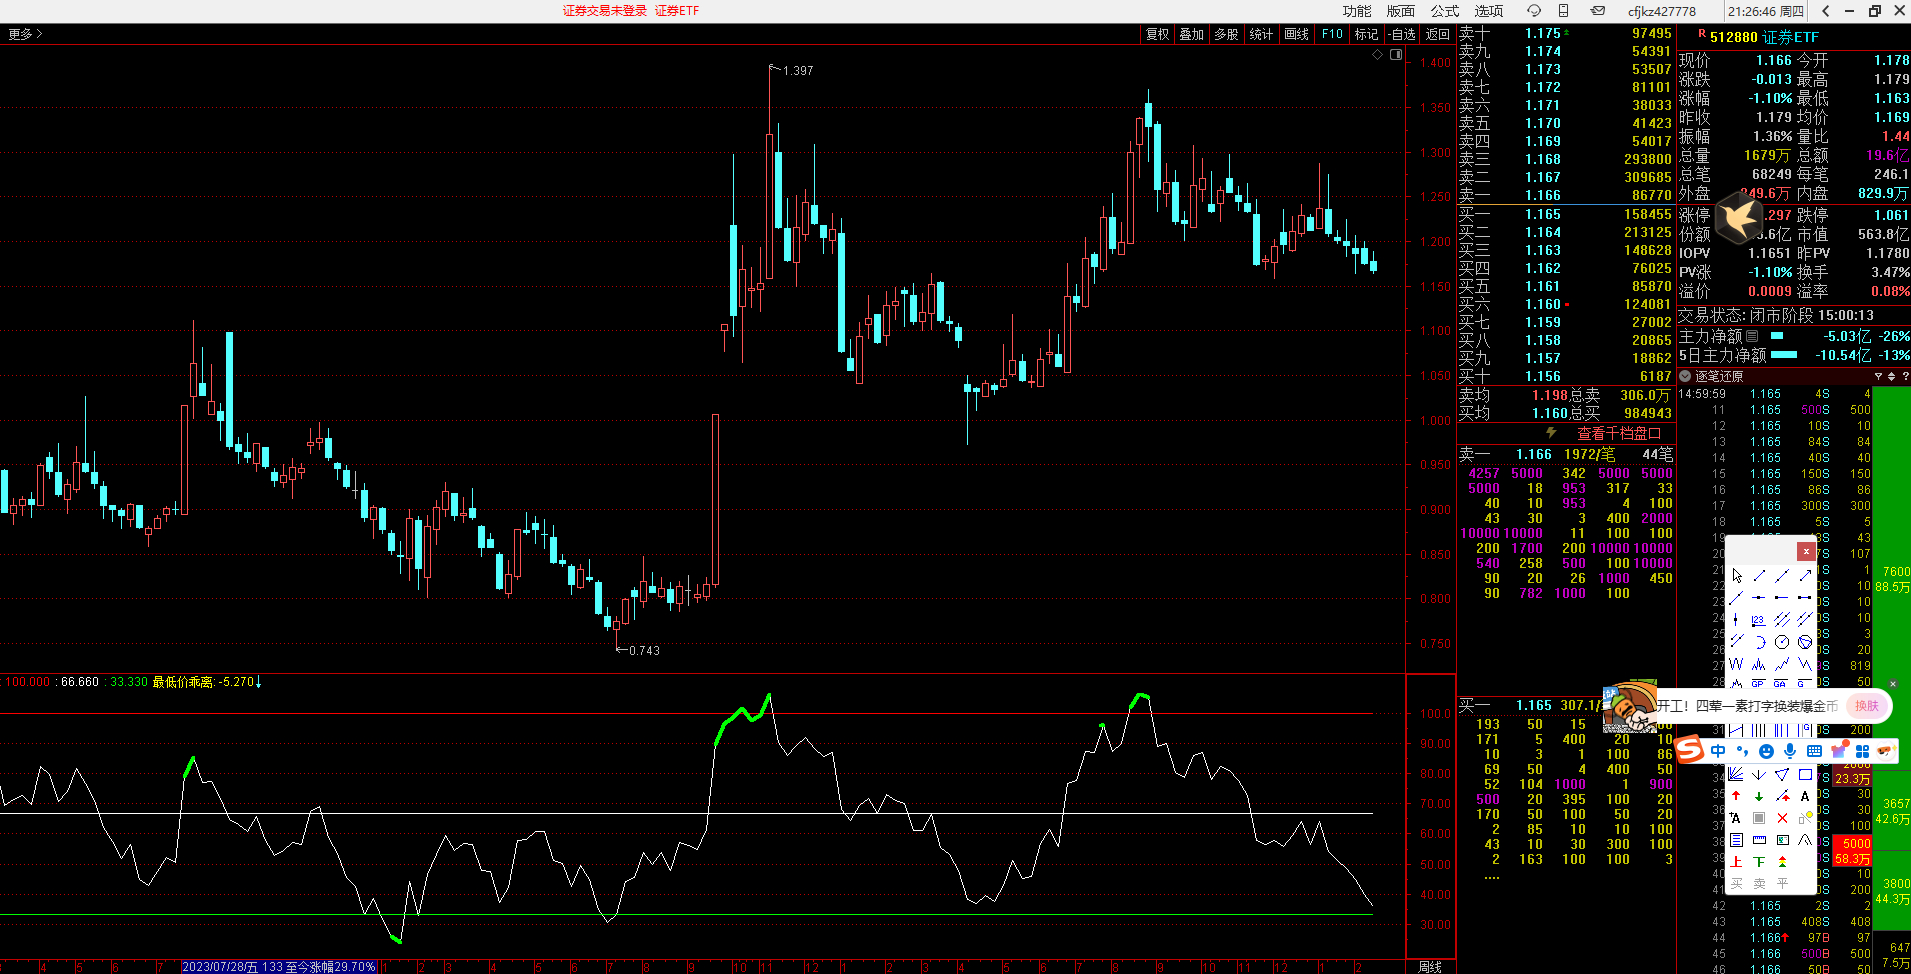Click the 画线 draw-line button

tap(1297, 34)
